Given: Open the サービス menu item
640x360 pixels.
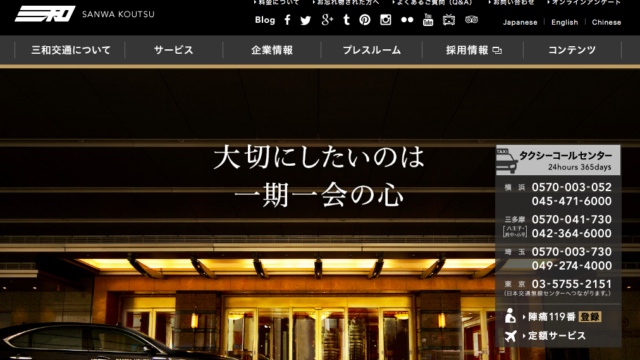Looking at the screenshot, I should point(173,50).
